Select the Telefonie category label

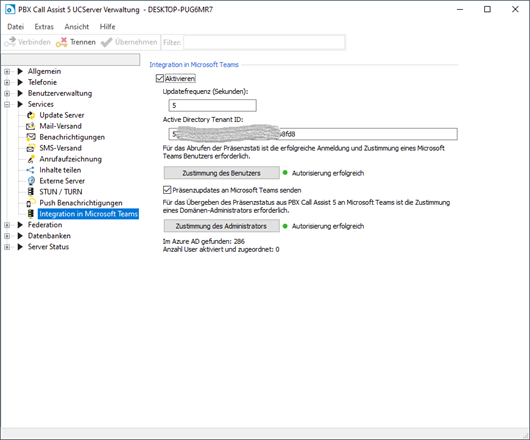tap(42, 82)
